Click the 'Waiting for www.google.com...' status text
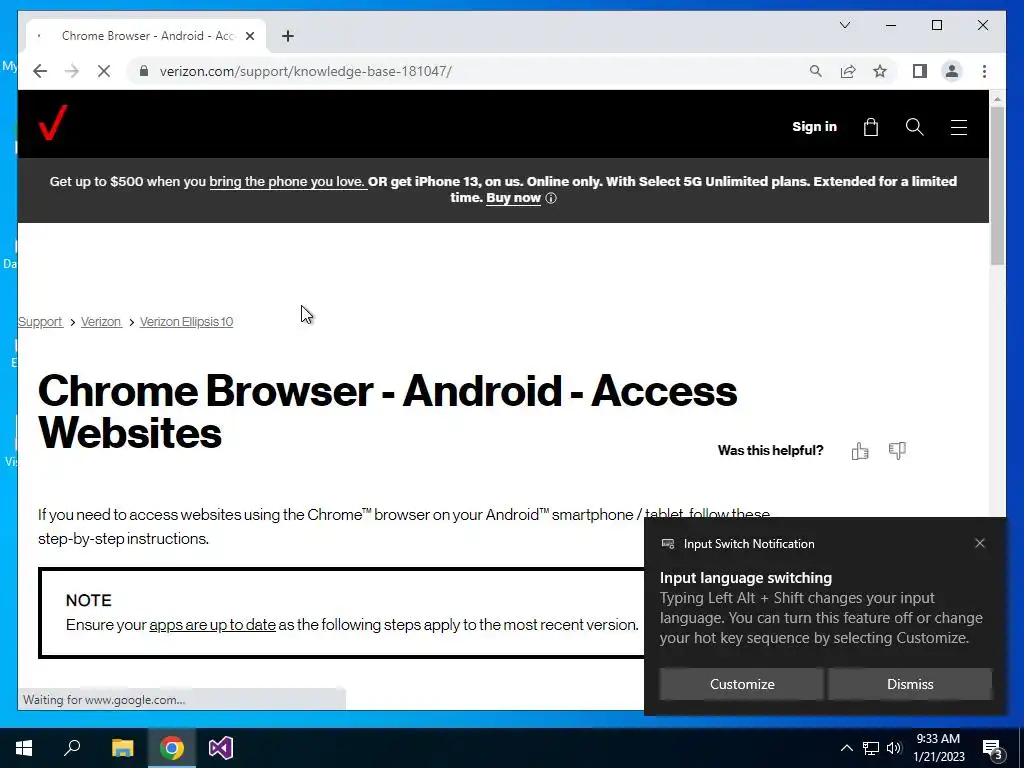 [x=104, y=699]
